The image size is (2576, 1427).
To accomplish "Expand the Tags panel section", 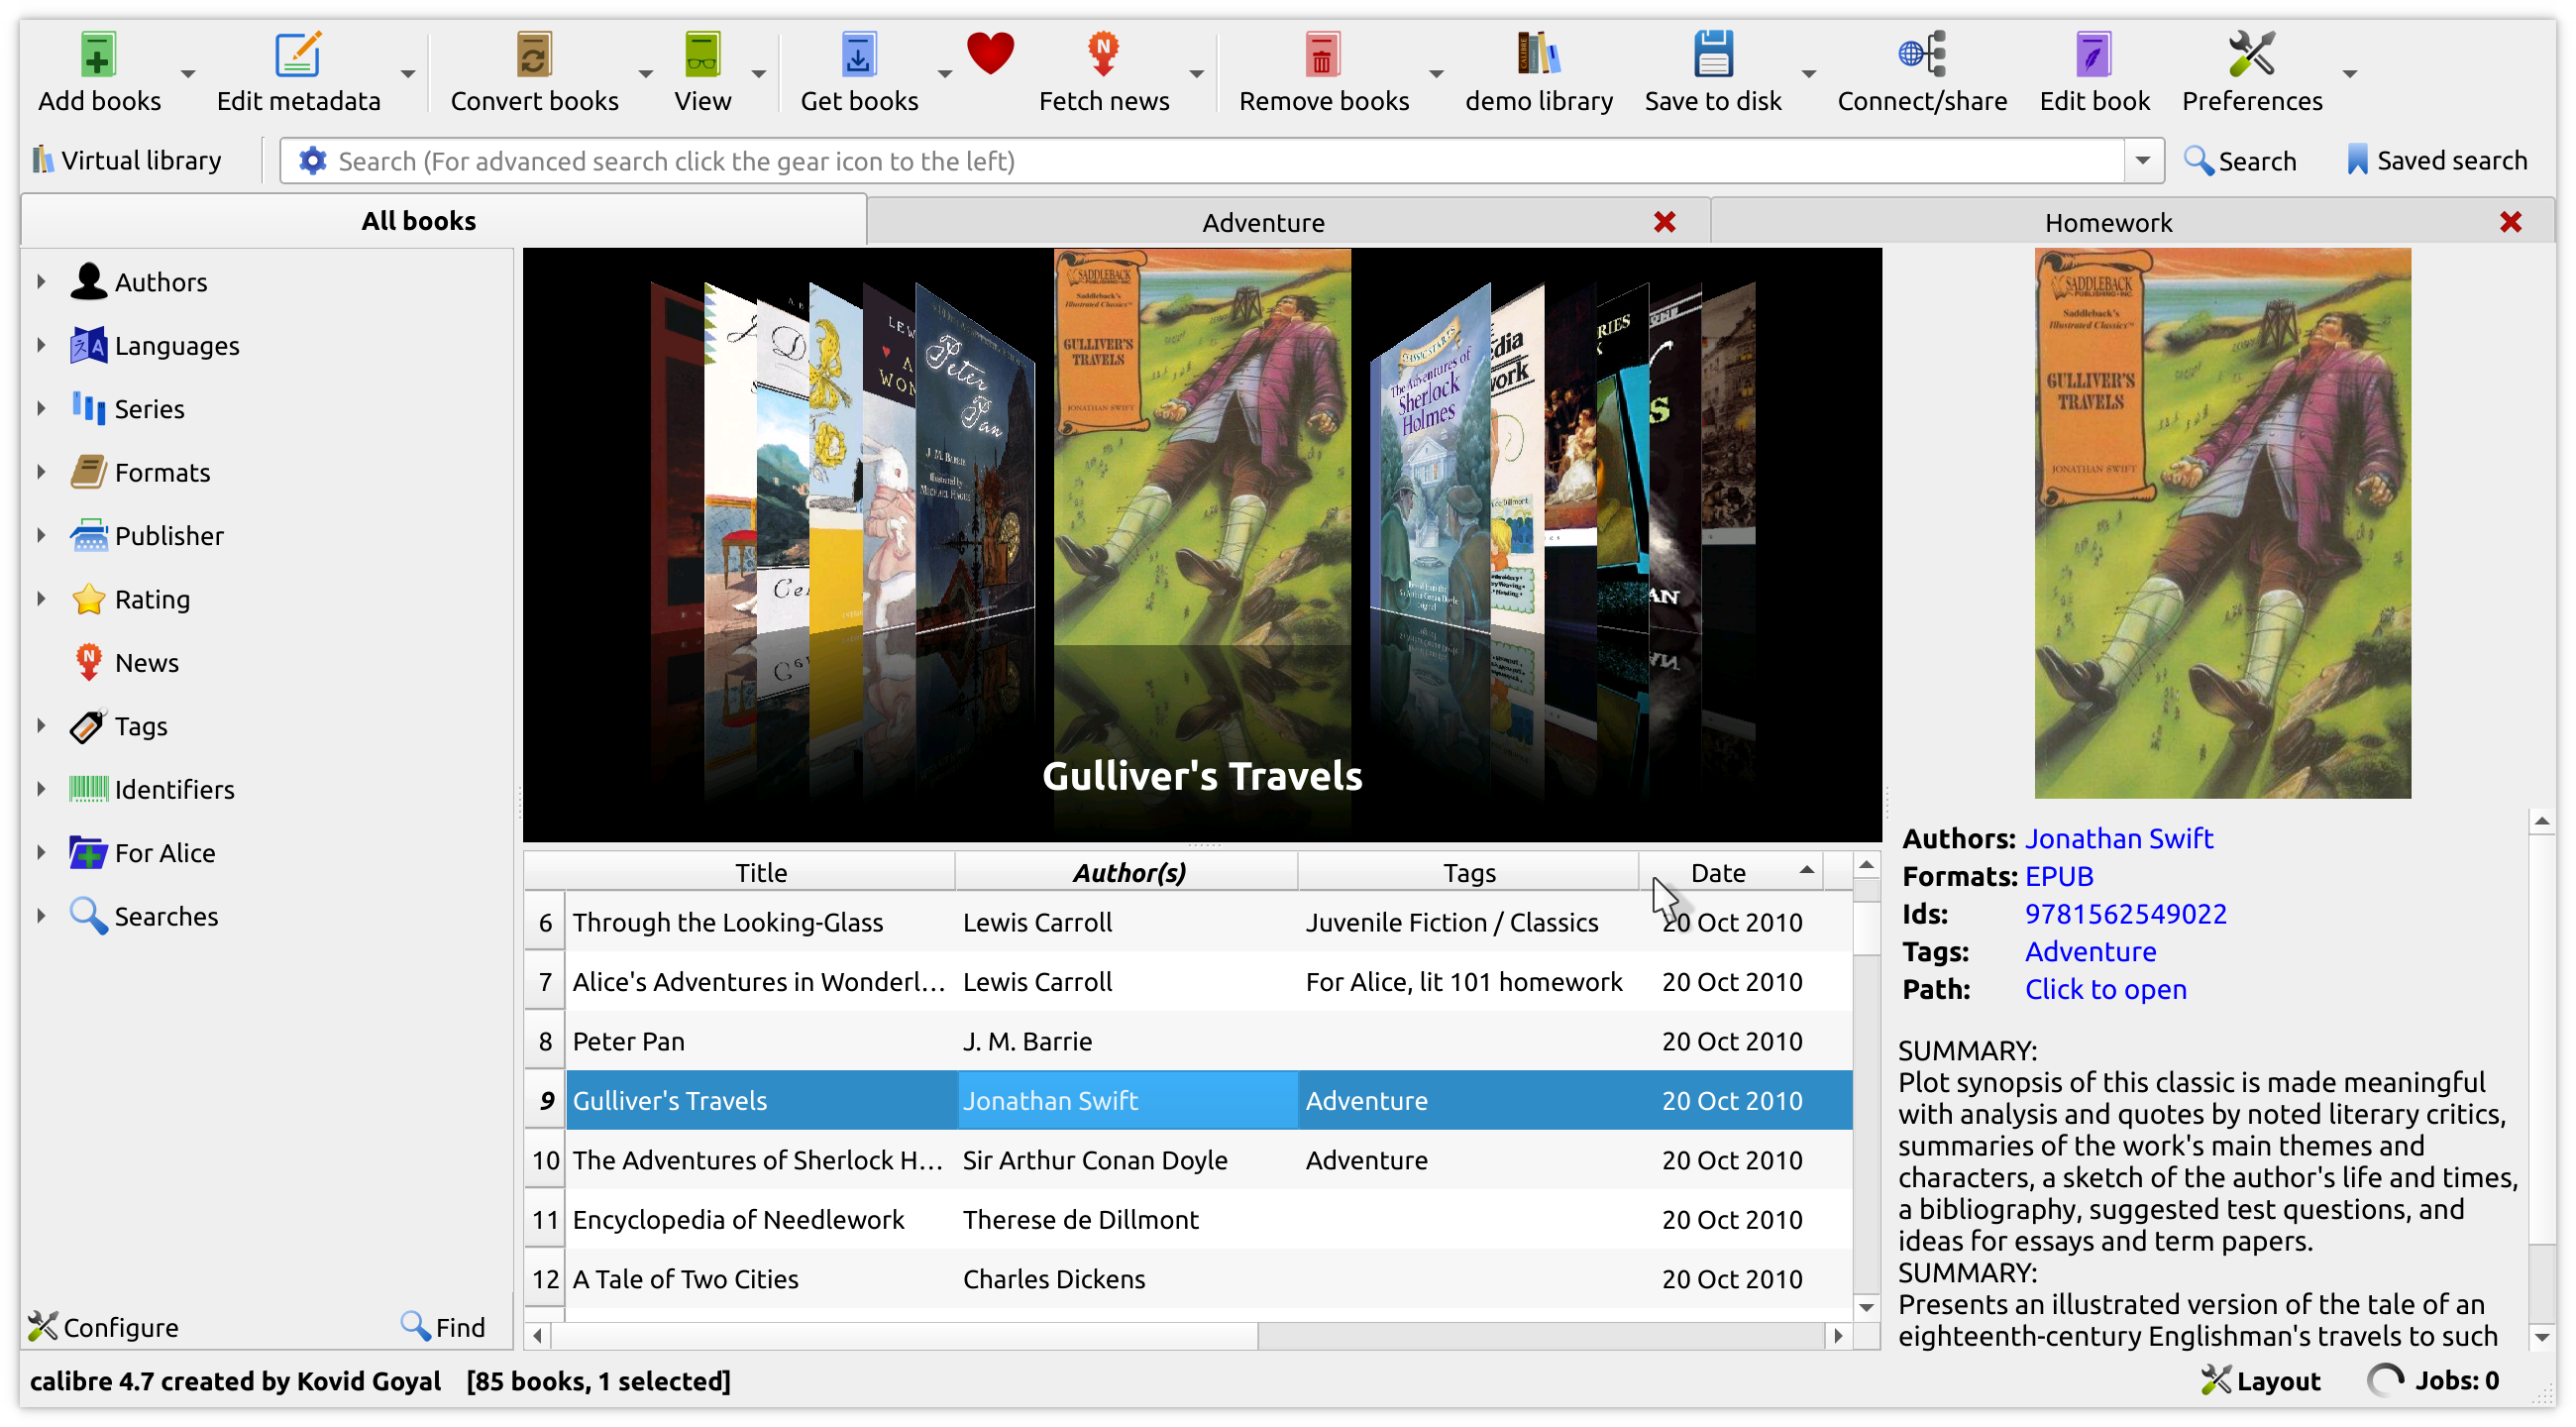I will coord(39,724).
